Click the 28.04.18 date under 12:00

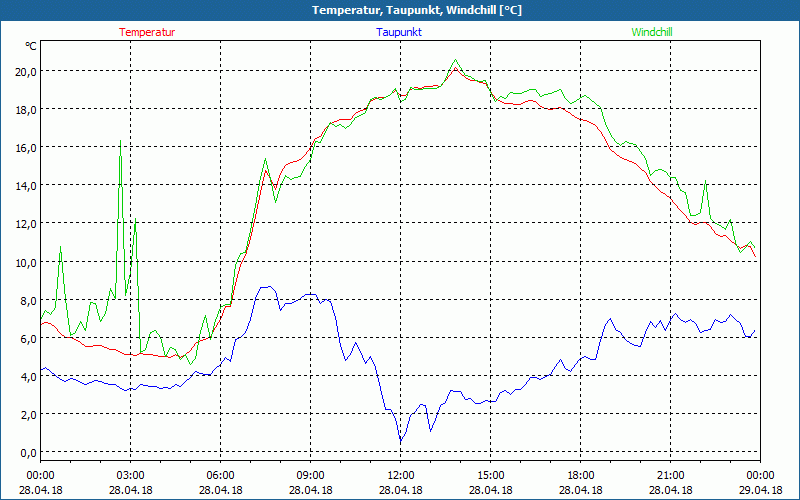point(401,490)
